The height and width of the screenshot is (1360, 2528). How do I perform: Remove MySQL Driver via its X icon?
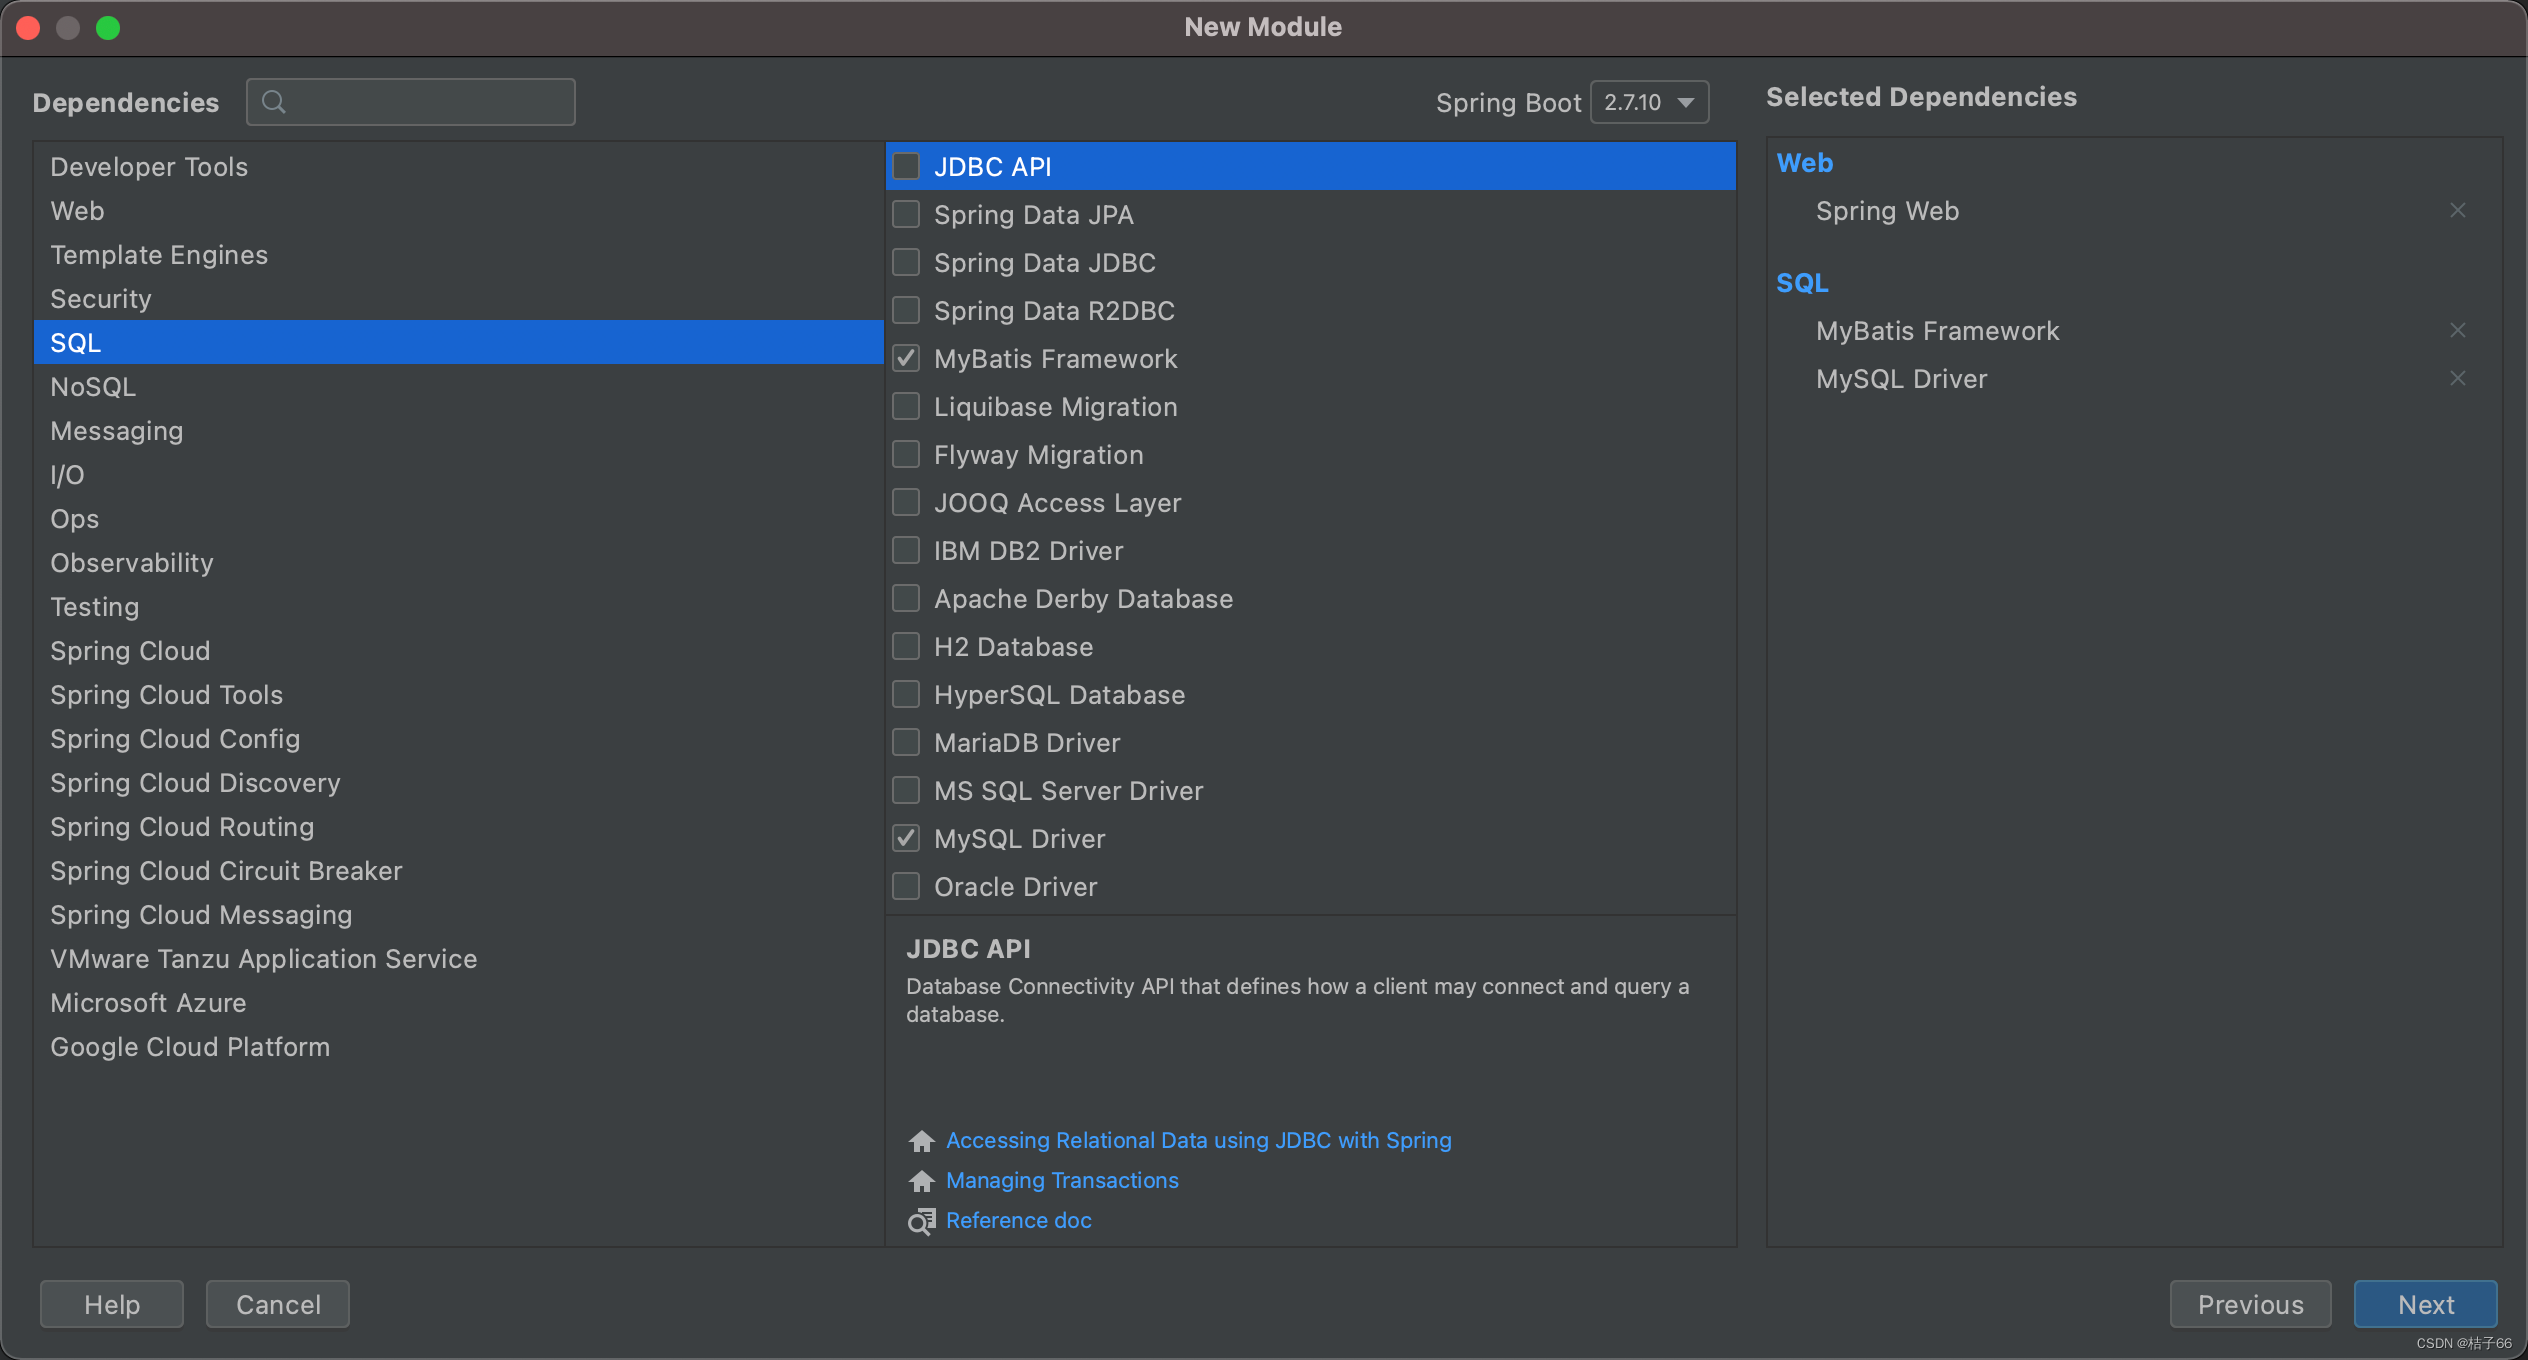[2457, 379]
